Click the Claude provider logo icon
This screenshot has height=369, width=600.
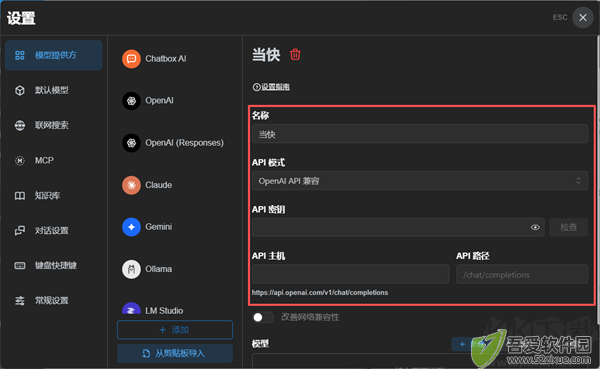tap(131, 185)
